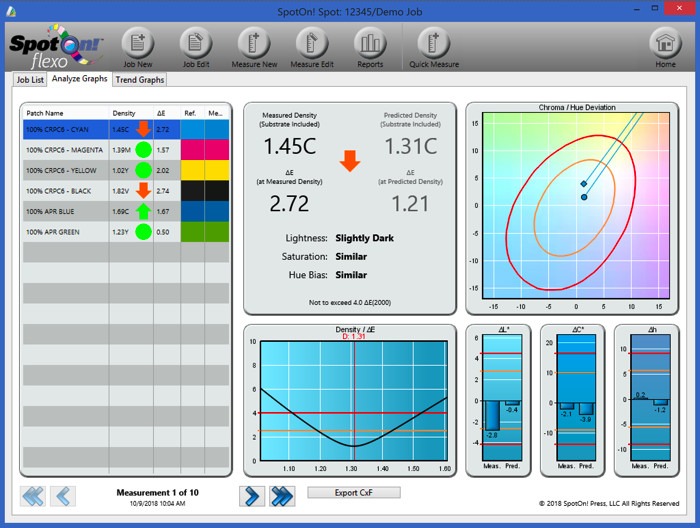Click the Export CxF button
The image size is (700, 528).
[x=354, y=493]
